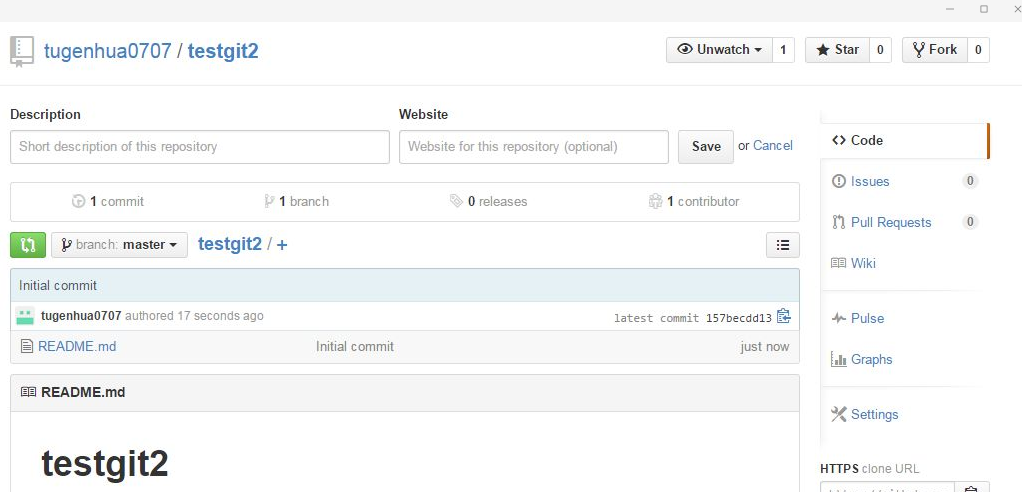
Task: Open README.md row's Initial commit message
Action: [x=355, y=347]
